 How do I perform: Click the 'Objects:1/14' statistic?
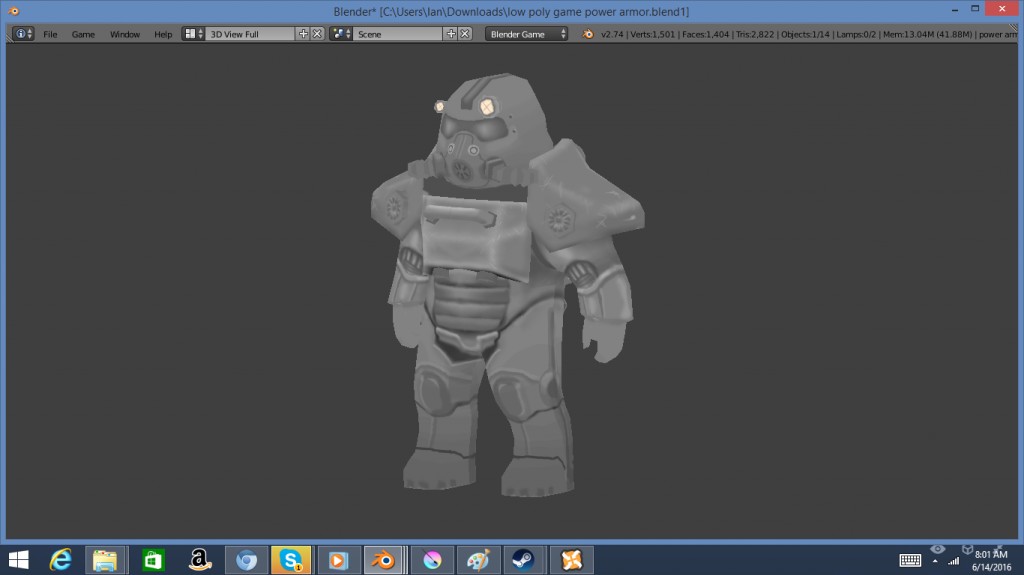(x=805, y=34)
